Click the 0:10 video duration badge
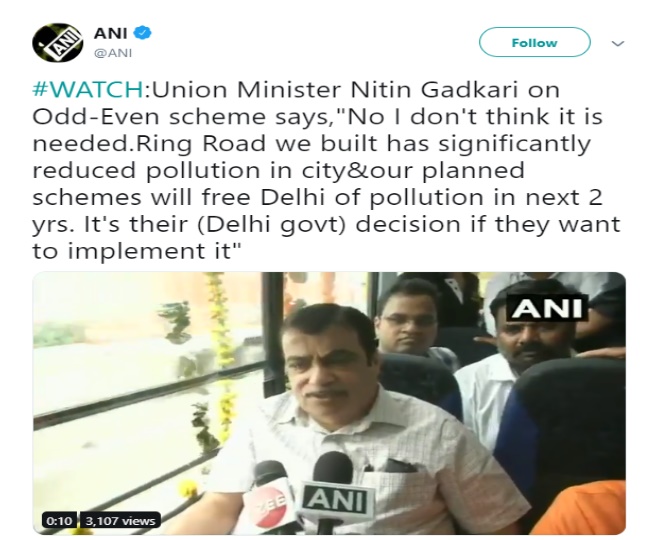This screenshot has height=540, width=650. point(59,521)
